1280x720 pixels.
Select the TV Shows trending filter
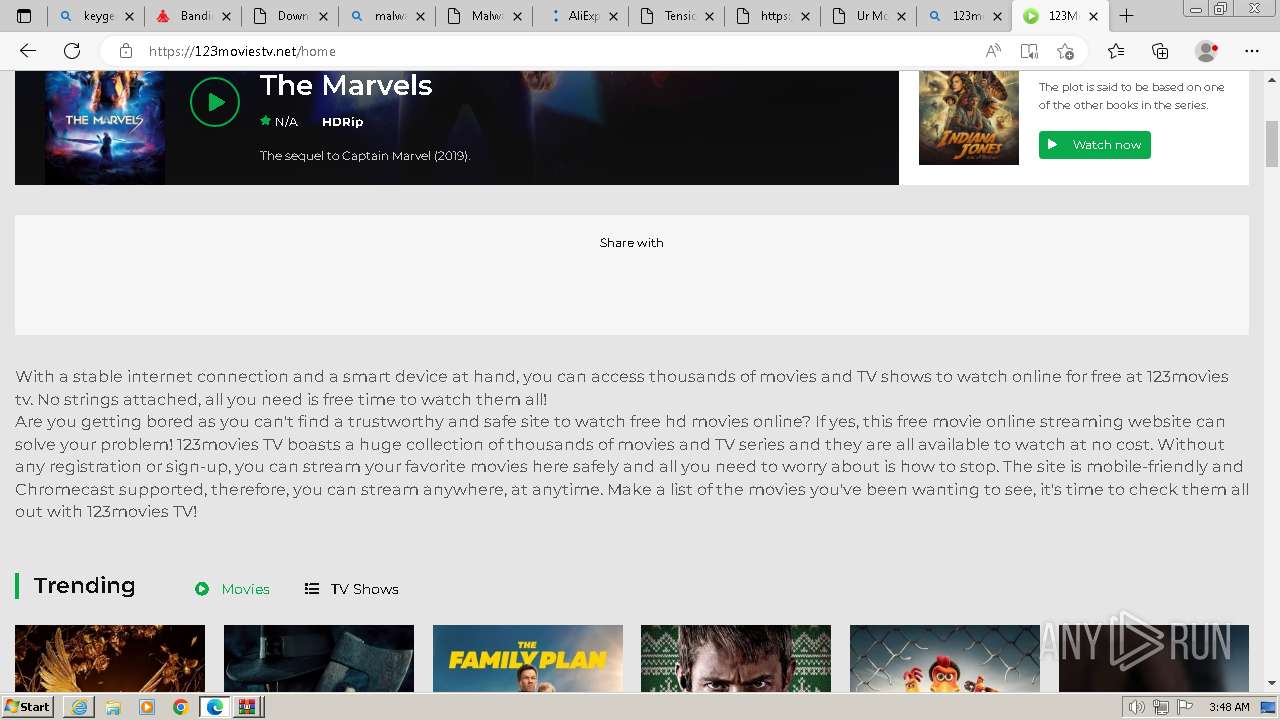[x=351, y=589]
